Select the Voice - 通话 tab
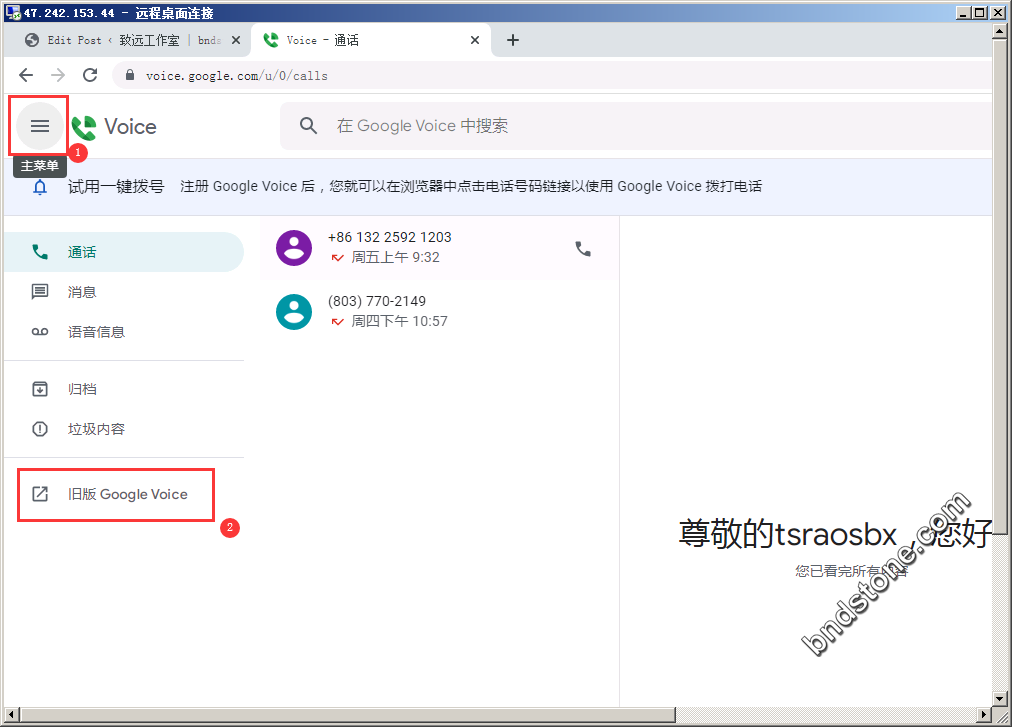Image resolution: width=1012 pixels, height=727 pixels. tap(370, 40)
